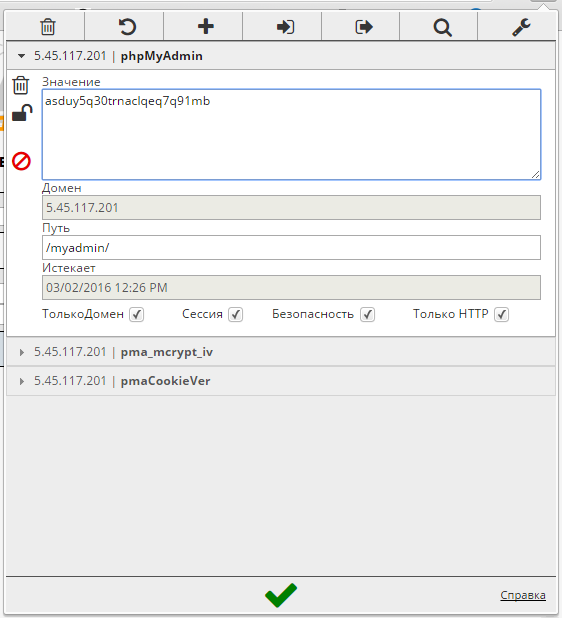The image size is (562, 618).
Task: Click the Истекает expiry date field
Action: pyautogui.click(x=291, y=287)
